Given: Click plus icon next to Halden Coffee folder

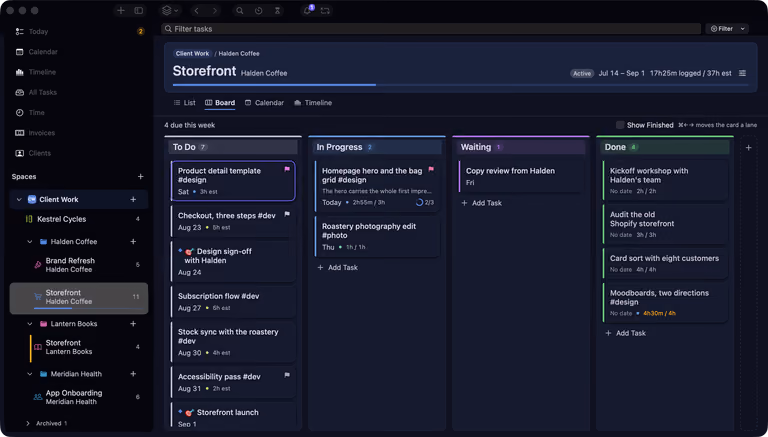Looking at the screenshot, I should tap(133, 242).
